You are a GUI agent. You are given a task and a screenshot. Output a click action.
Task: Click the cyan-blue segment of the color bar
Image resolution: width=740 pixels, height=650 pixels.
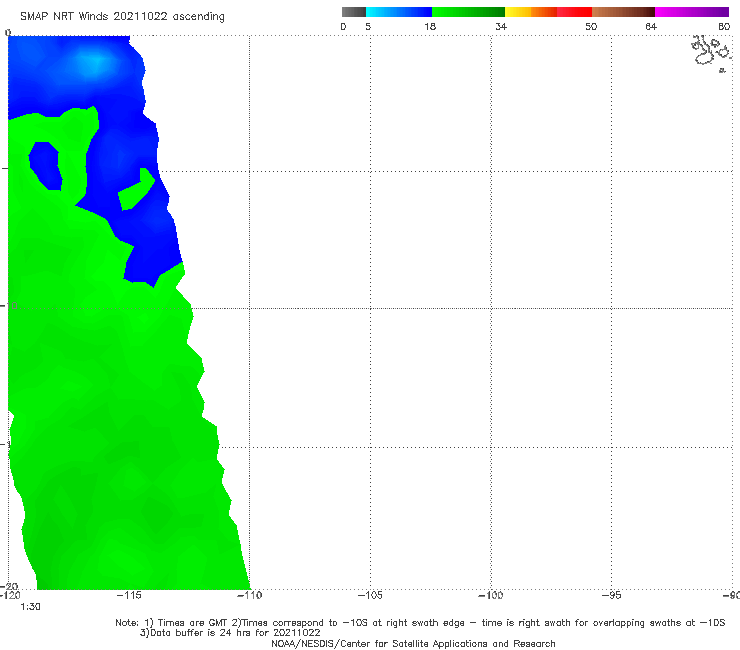click(x=399, y=12)
